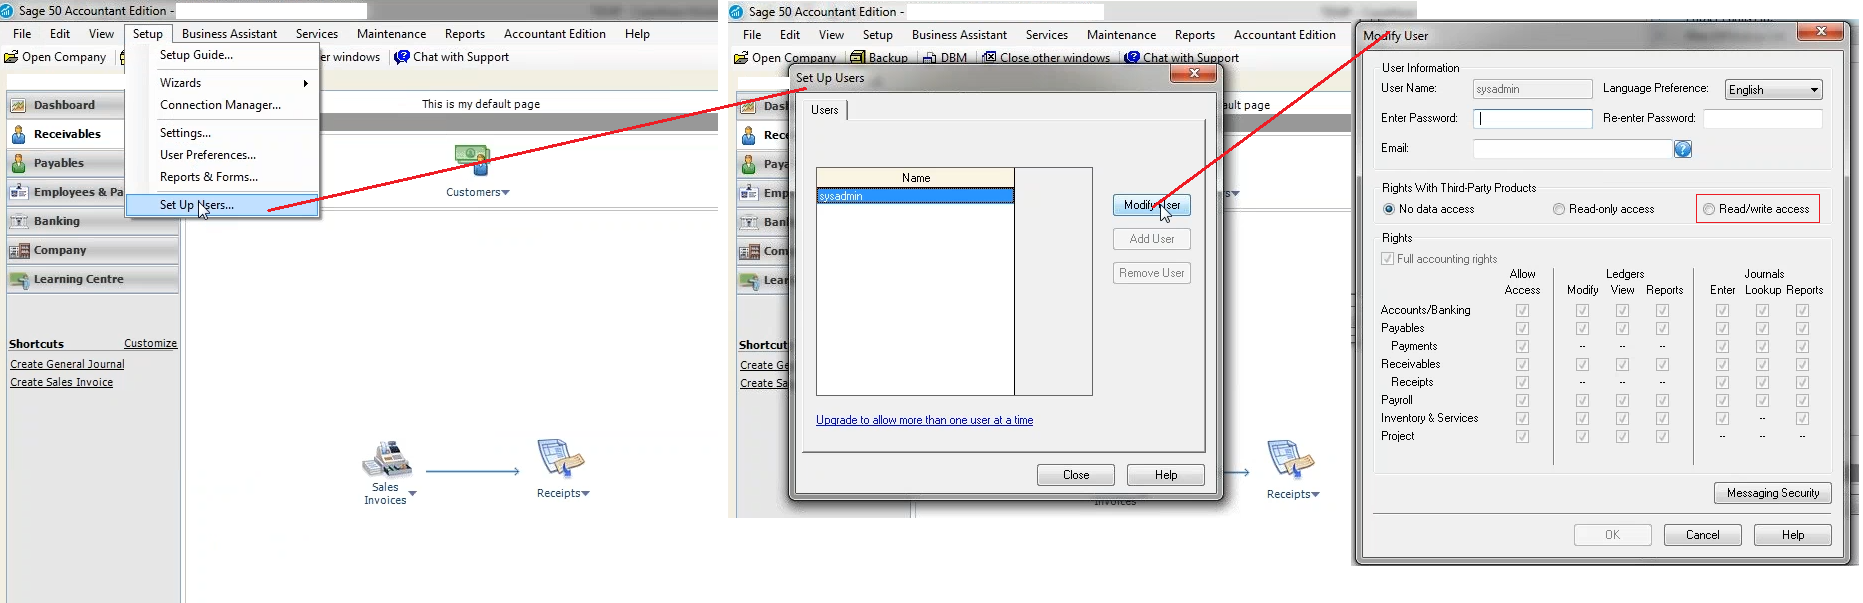Click the Enter Password field
Viewport: 1863px width, 603px height.
1532,119
